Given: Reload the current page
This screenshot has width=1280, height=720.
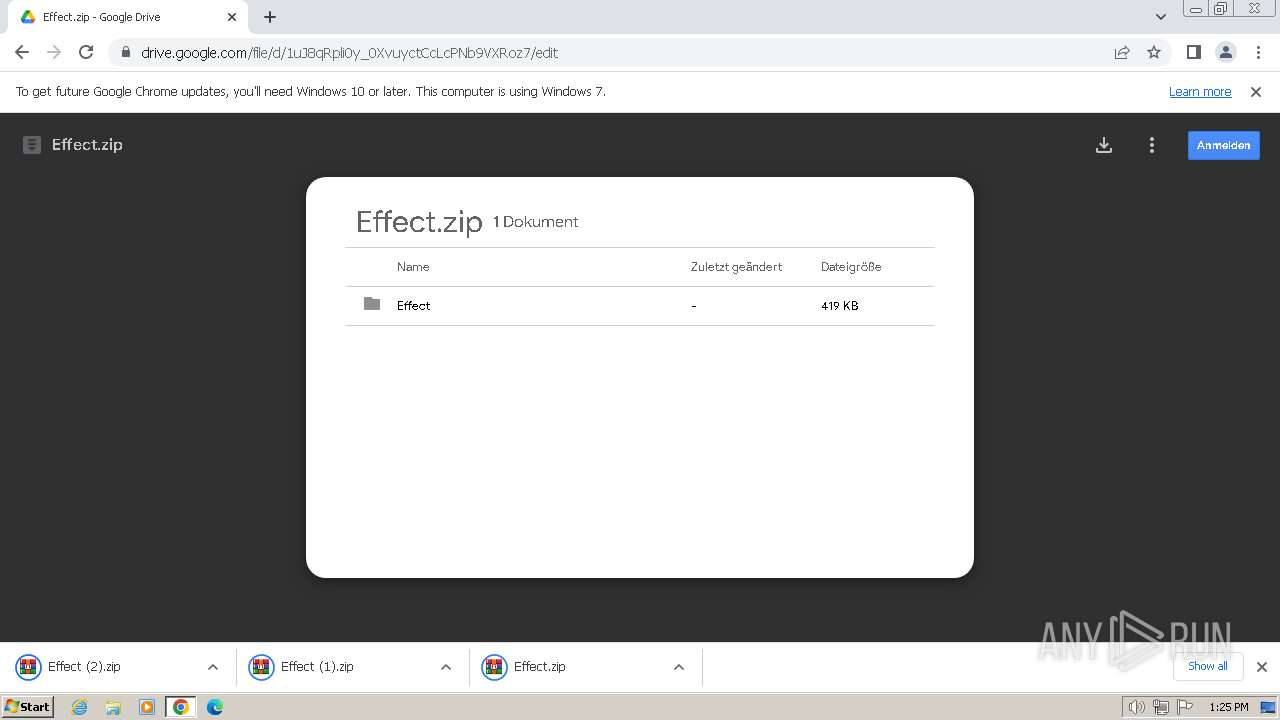Looking at the screenshot, I should coord(86,52).
